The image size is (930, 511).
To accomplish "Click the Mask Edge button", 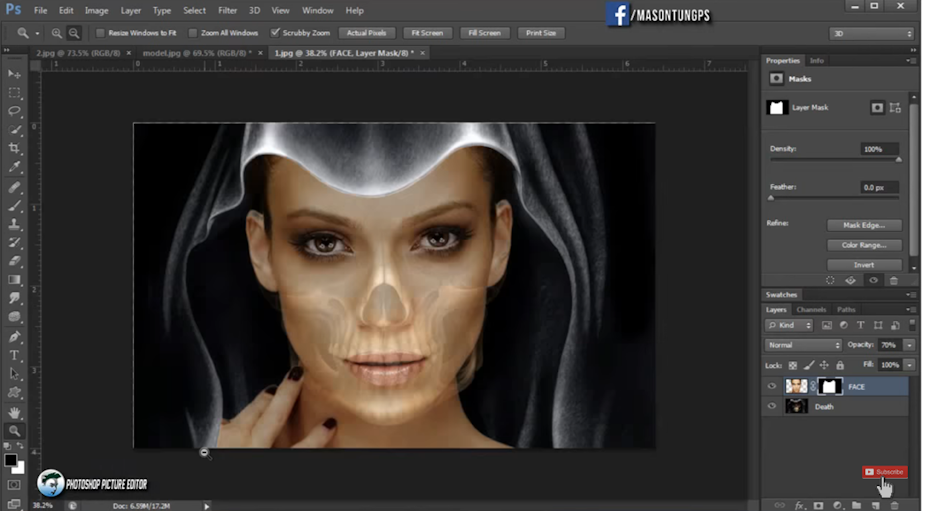I will 864,225.
